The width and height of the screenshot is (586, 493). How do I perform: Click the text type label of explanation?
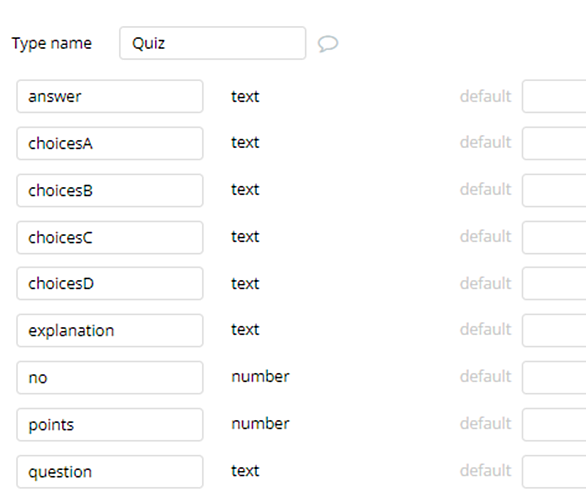tap(245, 330)
